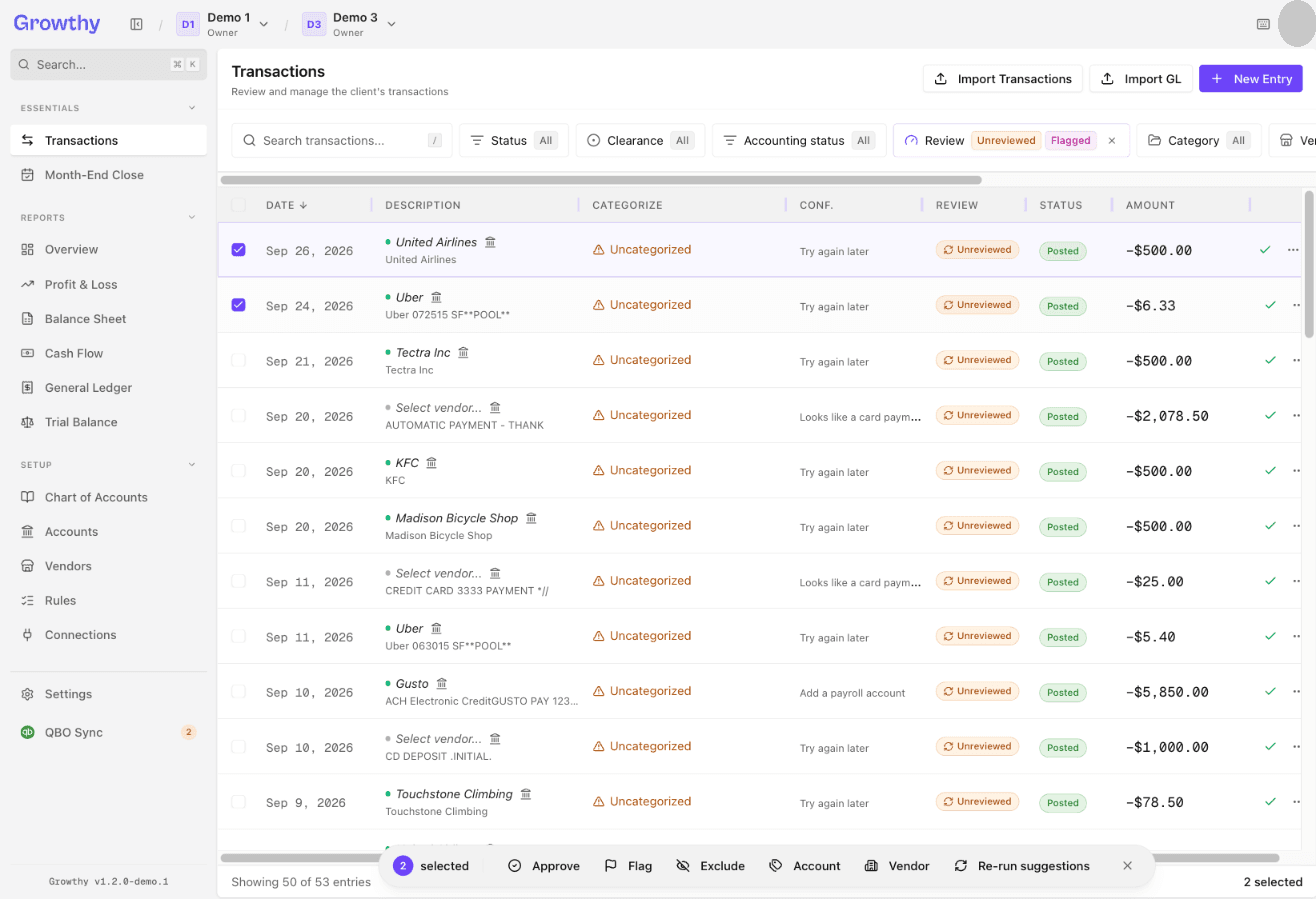
Task: Click the user avatar in the top right
Action: (x=1297, y=24)
